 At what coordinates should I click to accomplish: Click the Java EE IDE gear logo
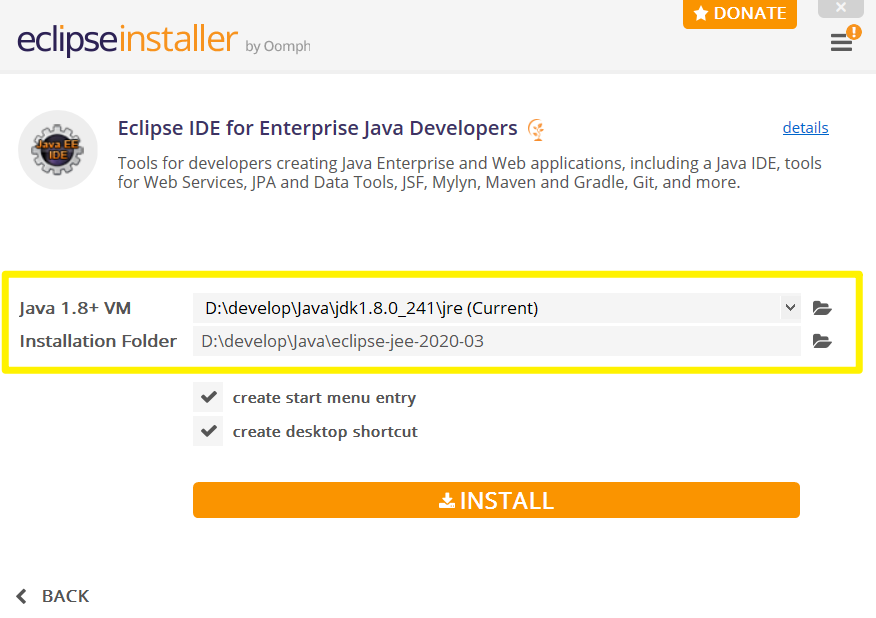(58, 150)
